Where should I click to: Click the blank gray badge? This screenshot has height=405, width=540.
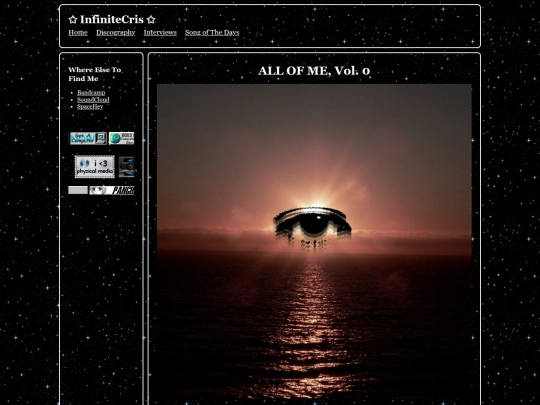tap(78, 190)
